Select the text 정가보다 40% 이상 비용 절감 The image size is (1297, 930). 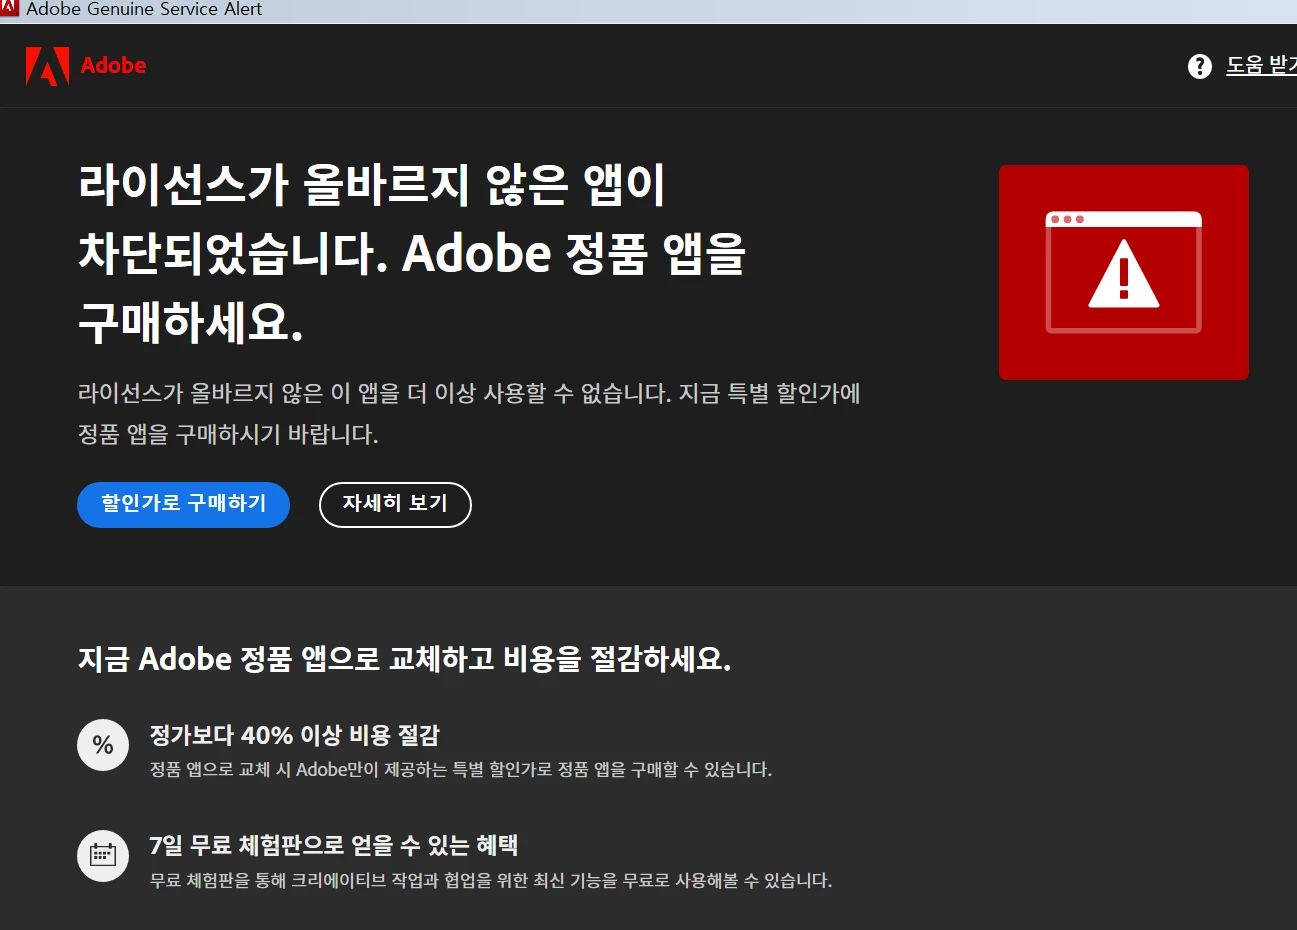click(x=294, y=736)
